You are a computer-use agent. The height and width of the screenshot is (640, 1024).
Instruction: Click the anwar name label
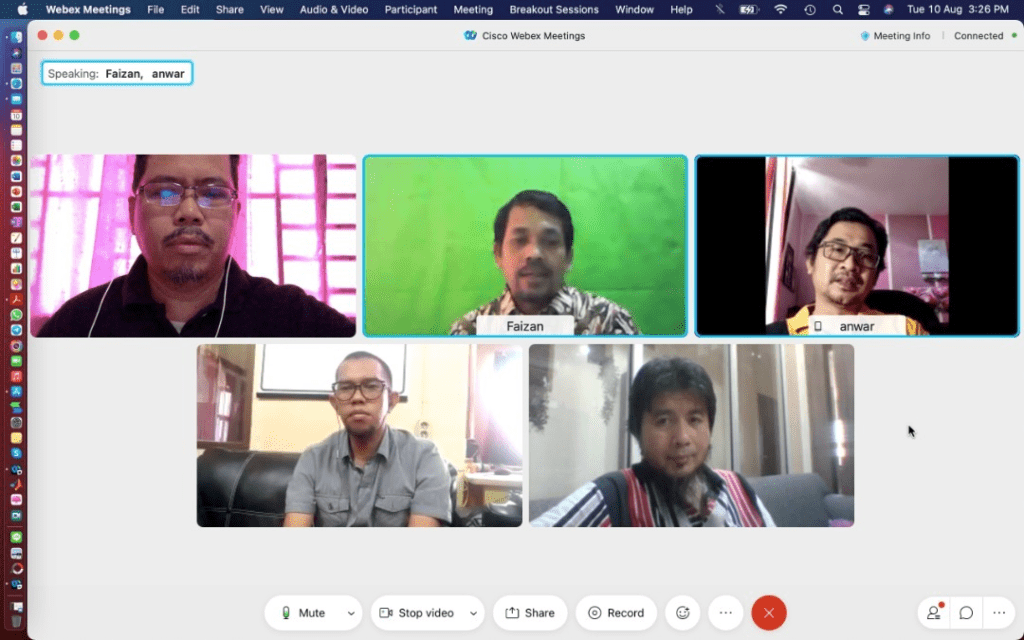click(x=857, y=326)
